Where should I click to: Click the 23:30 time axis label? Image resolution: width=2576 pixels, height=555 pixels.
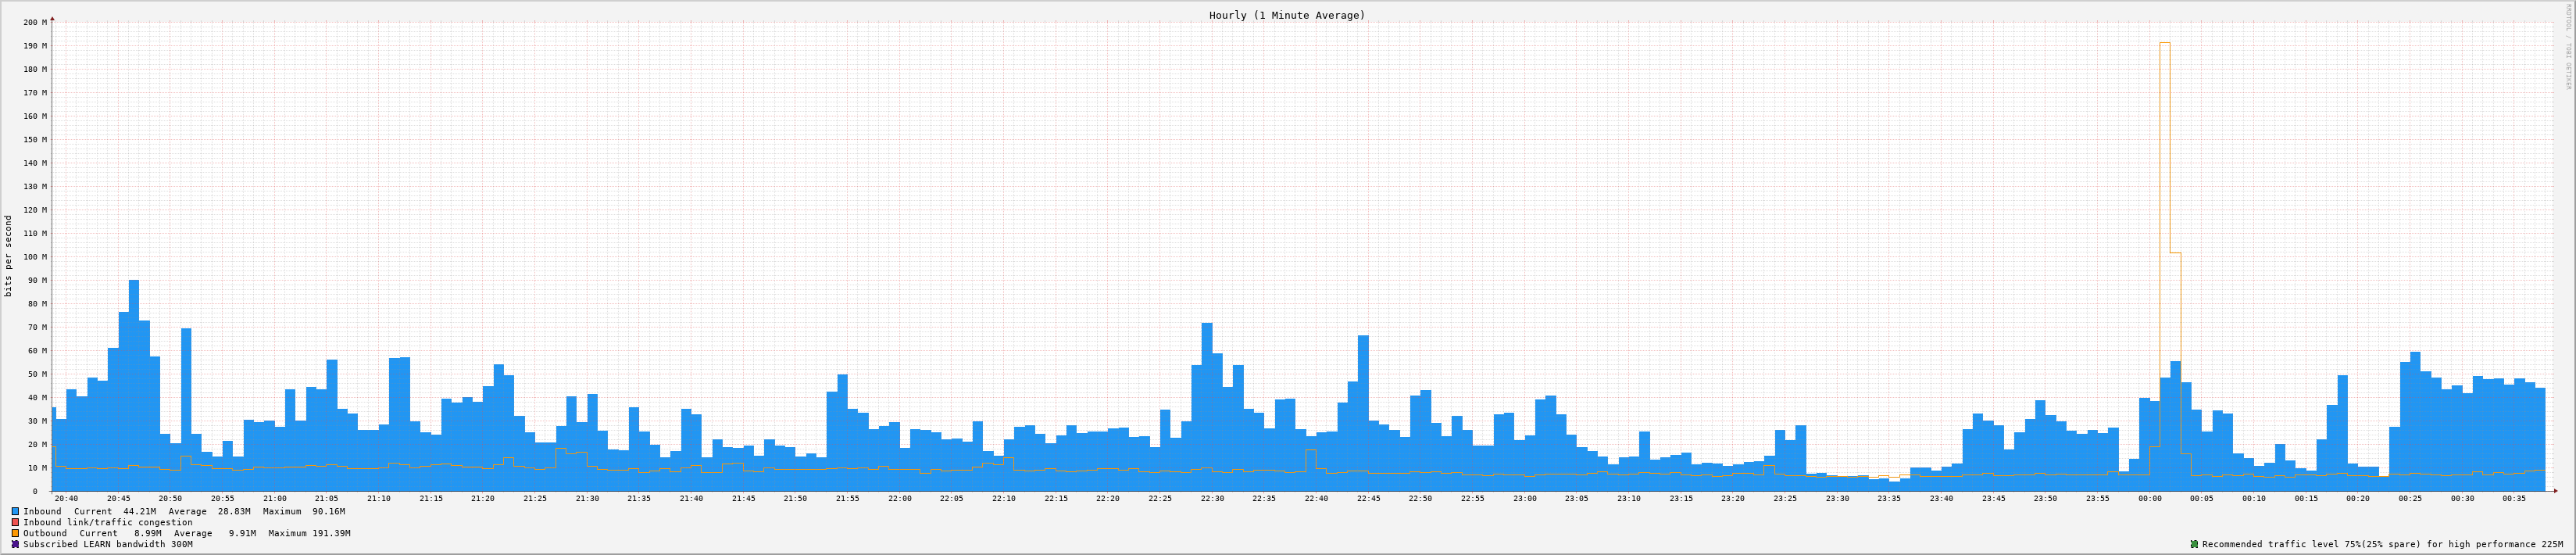(1836, 498)
